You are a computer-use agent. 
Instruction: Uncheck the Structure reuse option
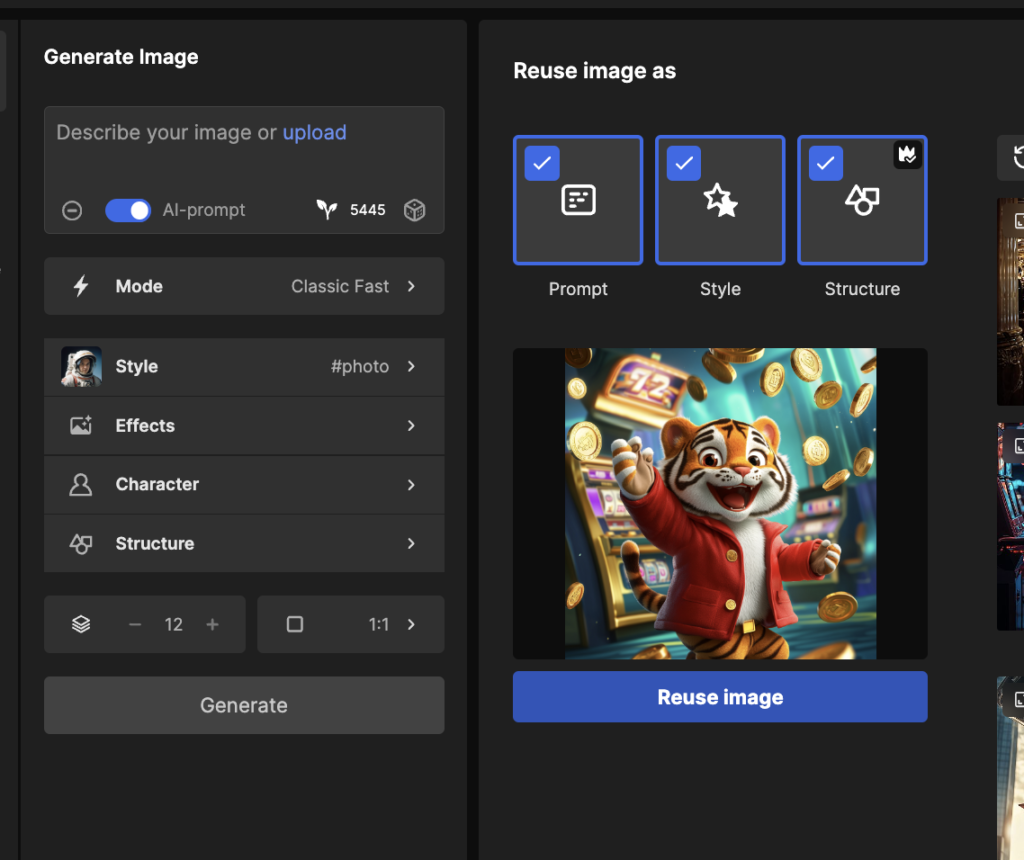826,164
